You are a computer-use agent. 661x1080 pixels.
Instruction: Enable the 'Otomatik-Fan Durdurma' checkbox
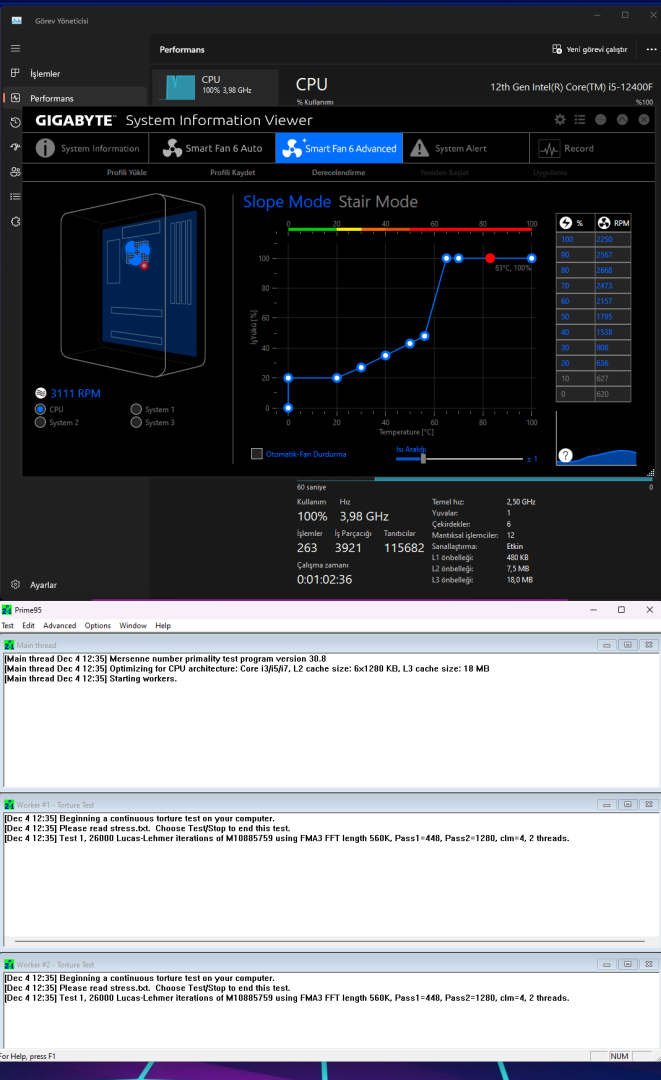pos(257,454)
